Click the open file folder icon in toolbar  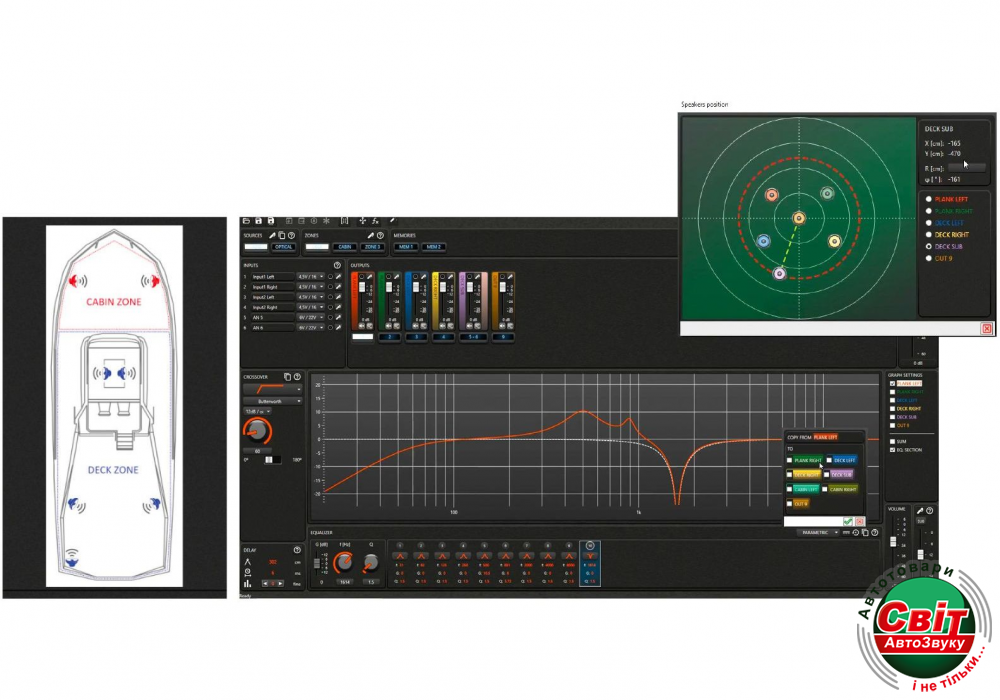point(246,220)
